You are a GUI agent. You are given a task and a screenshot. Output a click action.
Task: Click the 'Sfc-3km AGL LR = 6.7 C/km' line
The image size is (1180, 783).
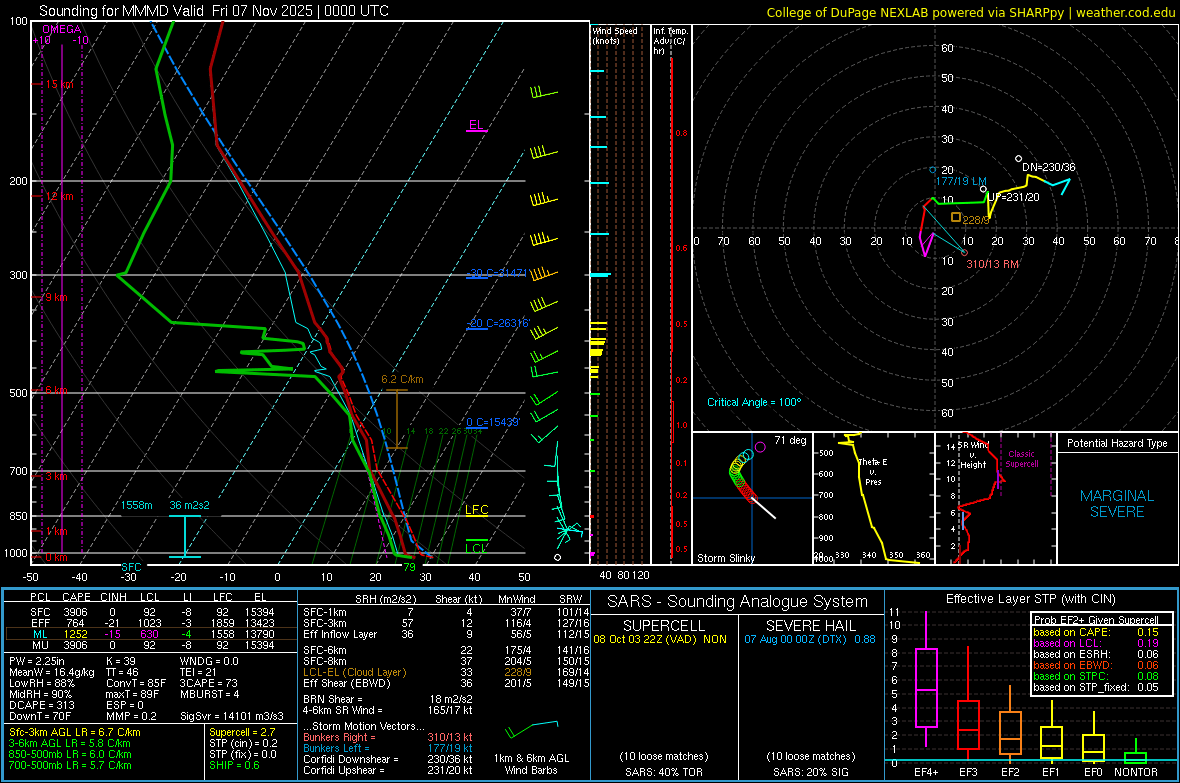click(x=75, y=732)
